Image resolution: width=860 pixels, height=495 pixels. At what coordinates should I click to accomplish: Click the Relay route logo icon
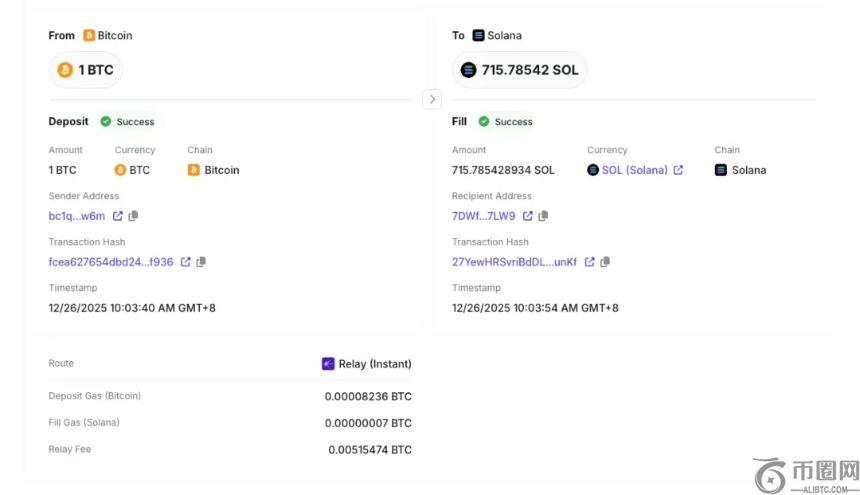tap(328, 364)
